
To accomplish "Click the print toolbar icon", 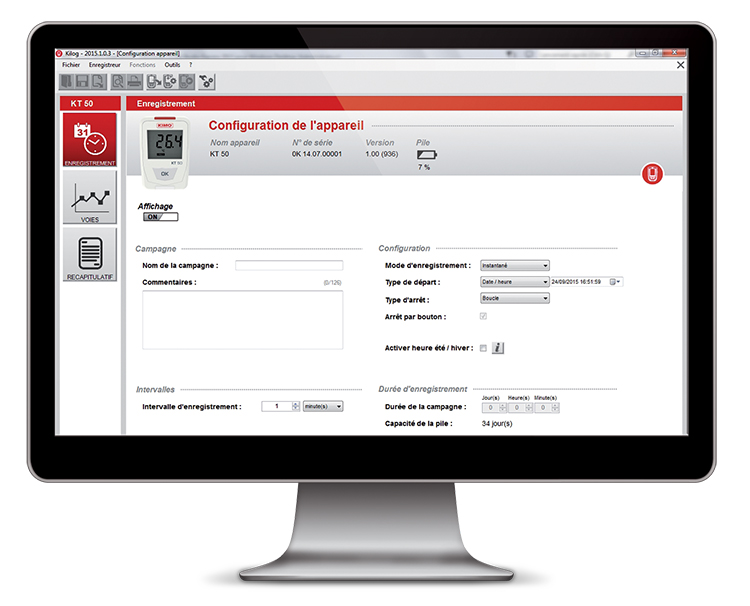I will click(x=133, y=82).
